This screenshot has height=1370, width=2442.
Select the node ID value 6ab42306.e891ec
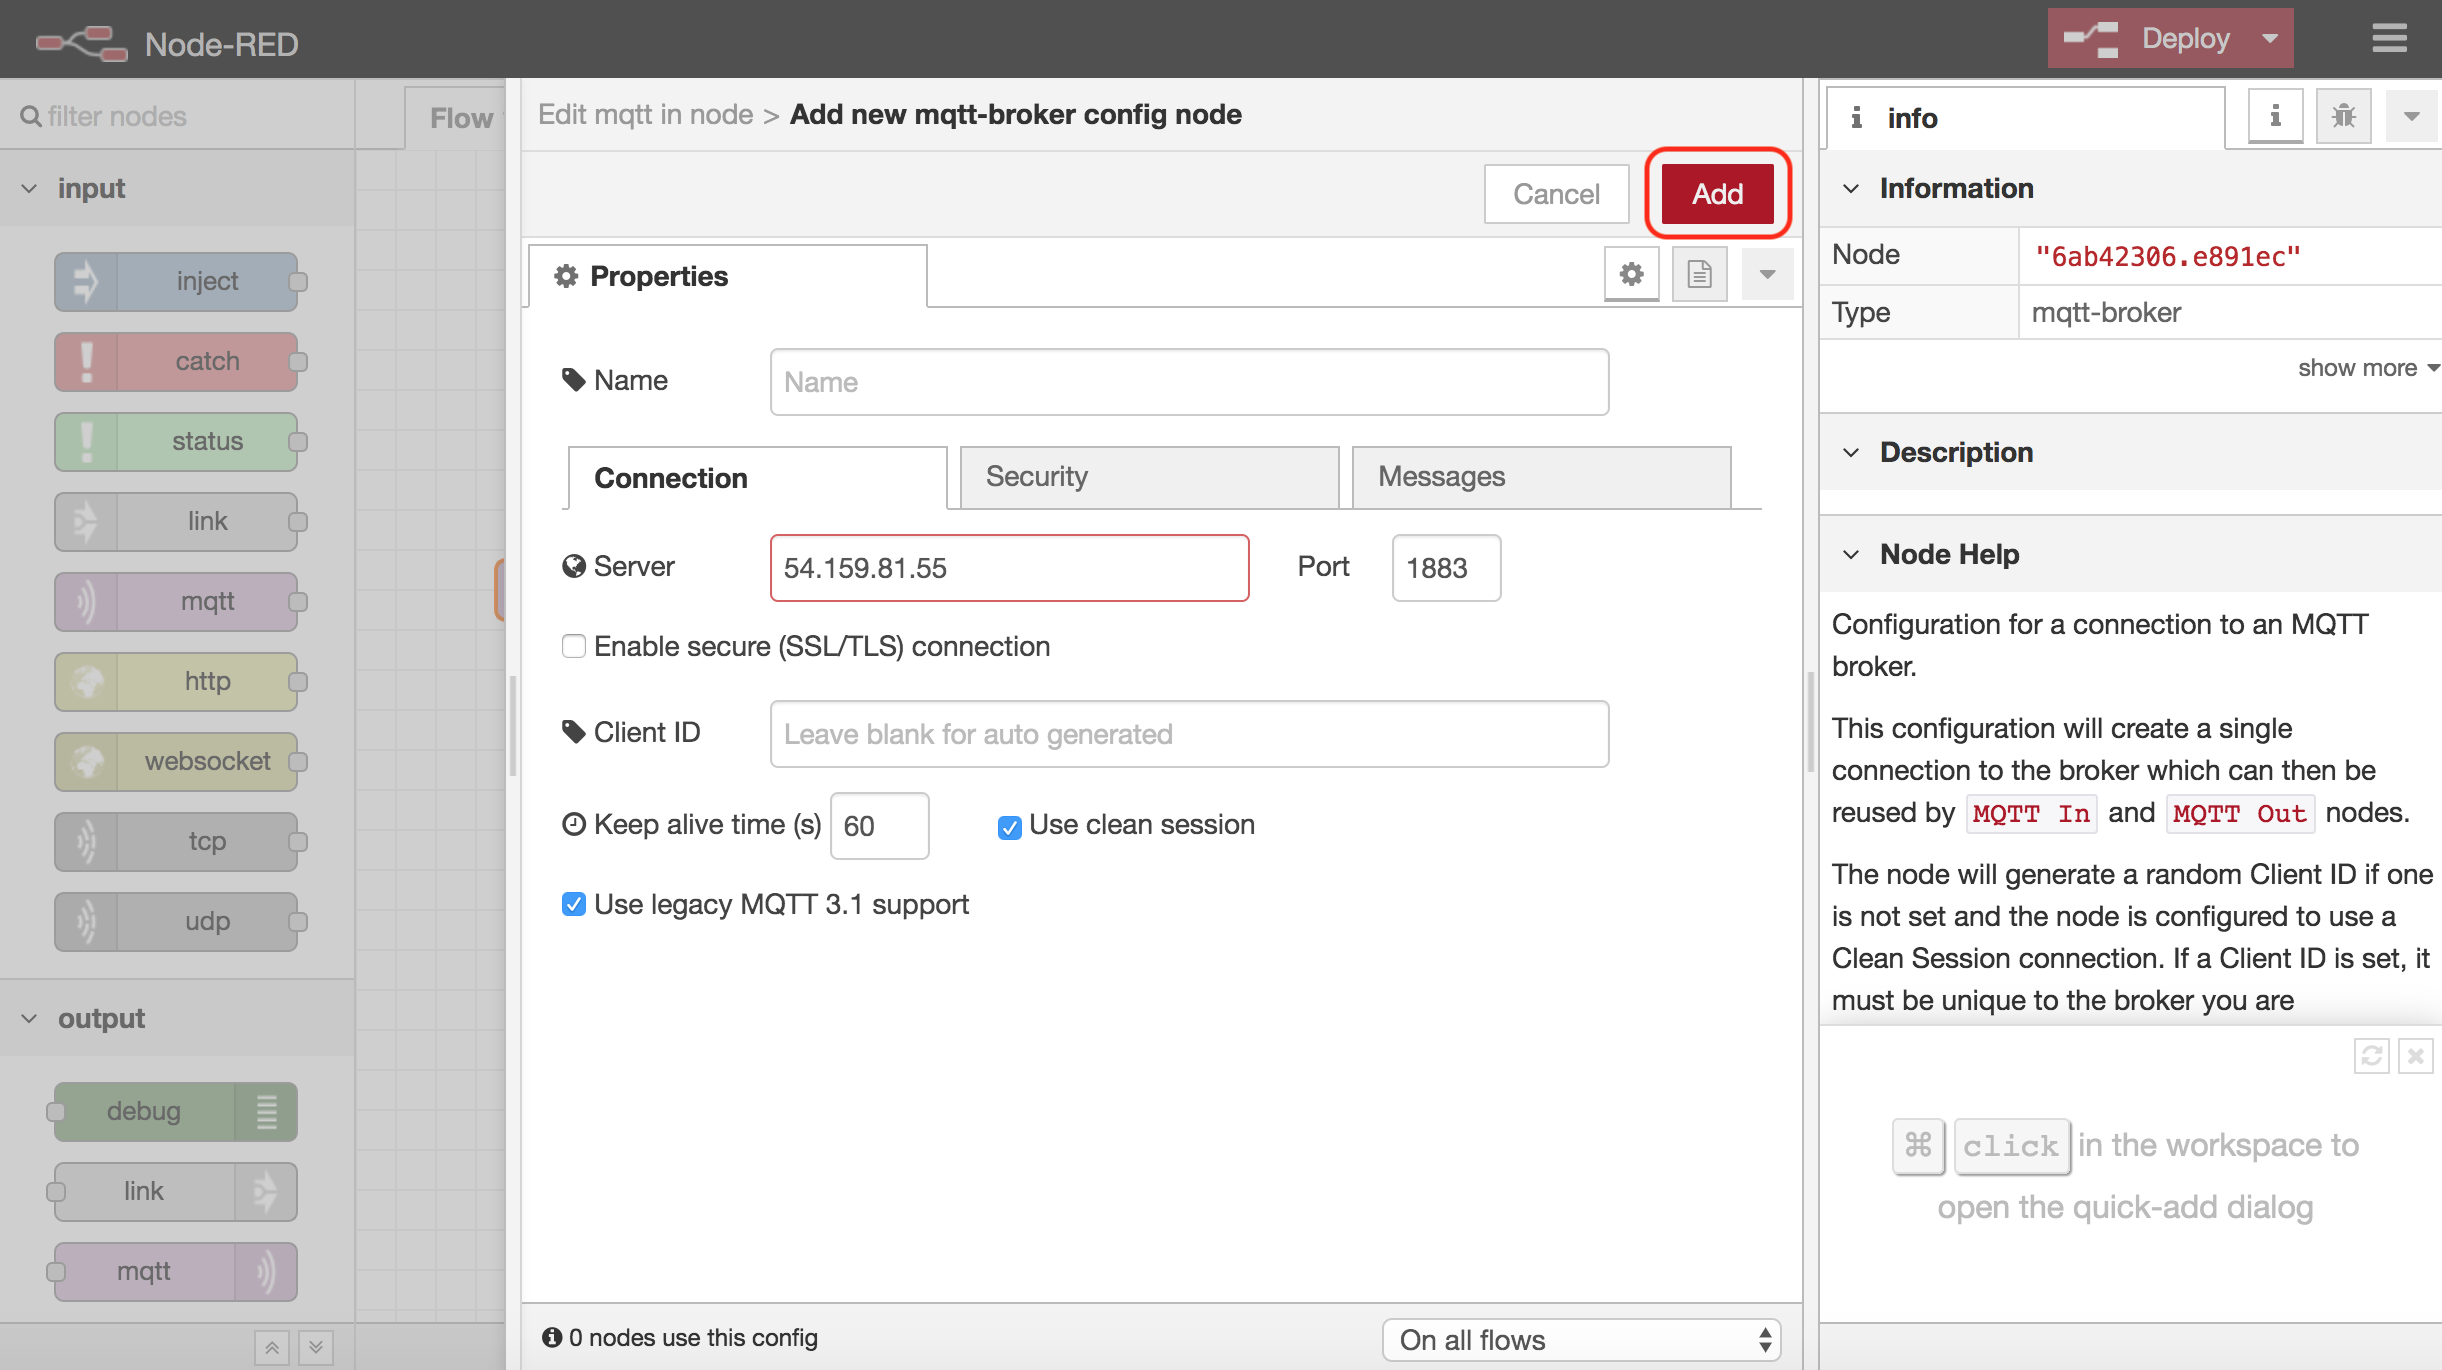2168,257
